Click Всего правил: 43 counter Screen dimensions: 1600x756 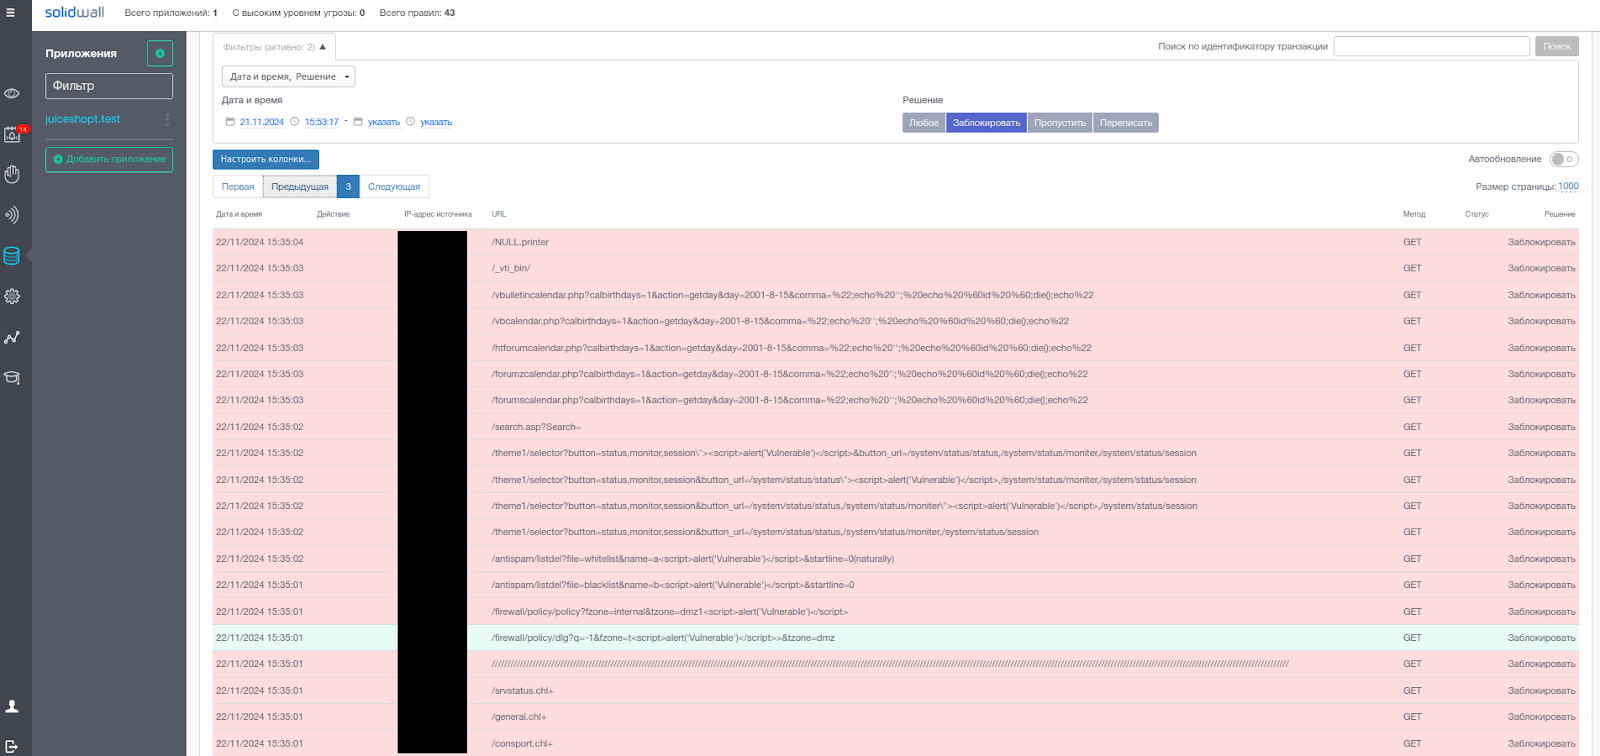417,13
